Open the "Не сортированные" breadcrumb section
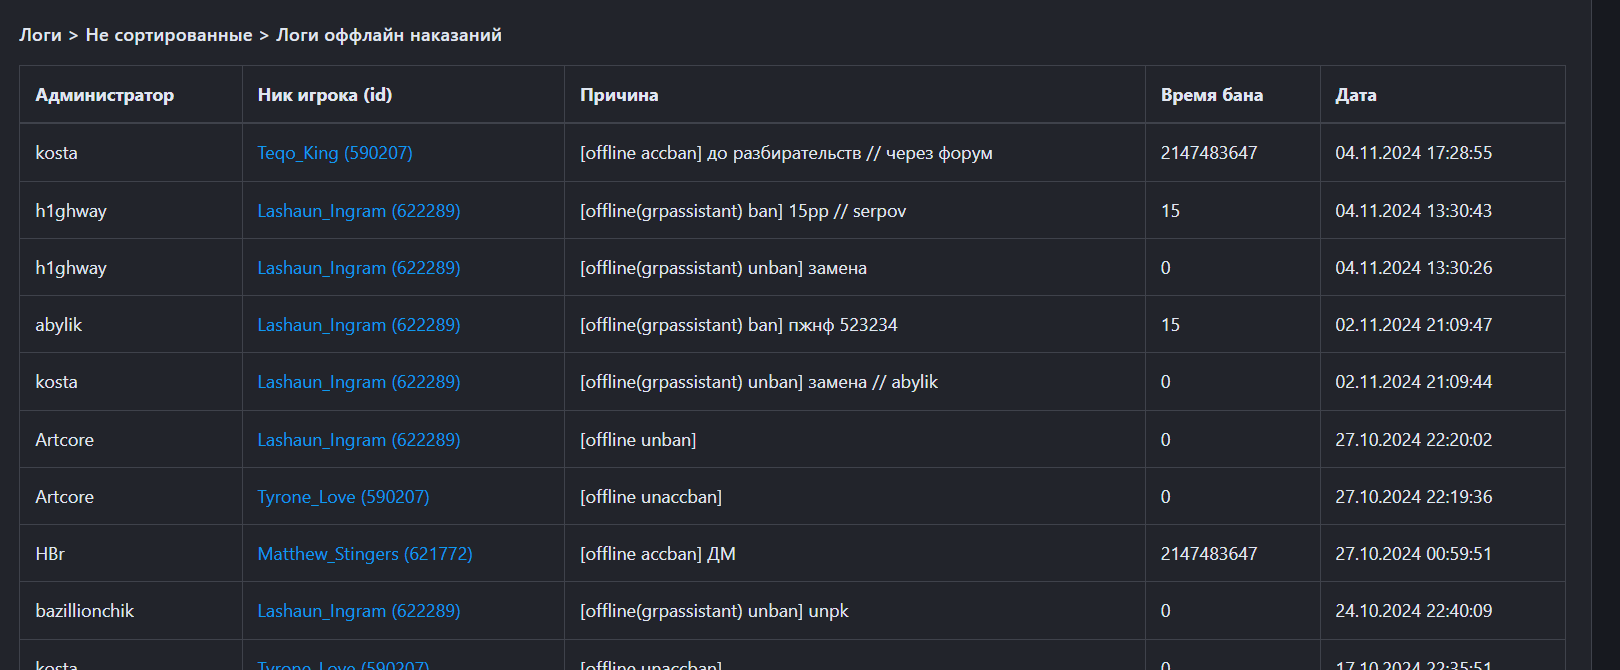 (x=169, y=35)
